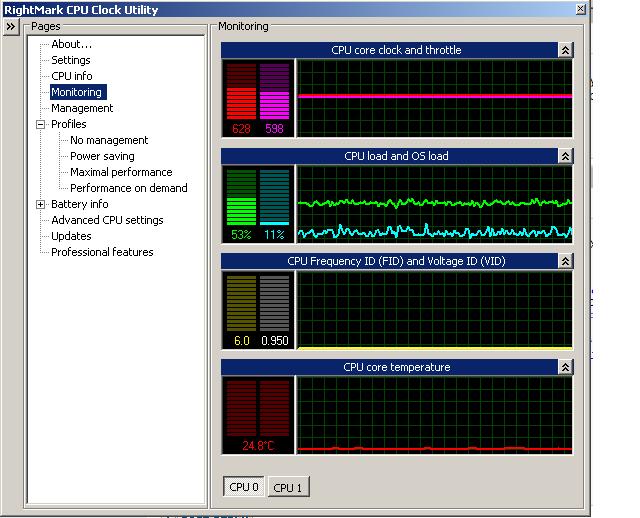Open the About… page

(x=71, y=44)
